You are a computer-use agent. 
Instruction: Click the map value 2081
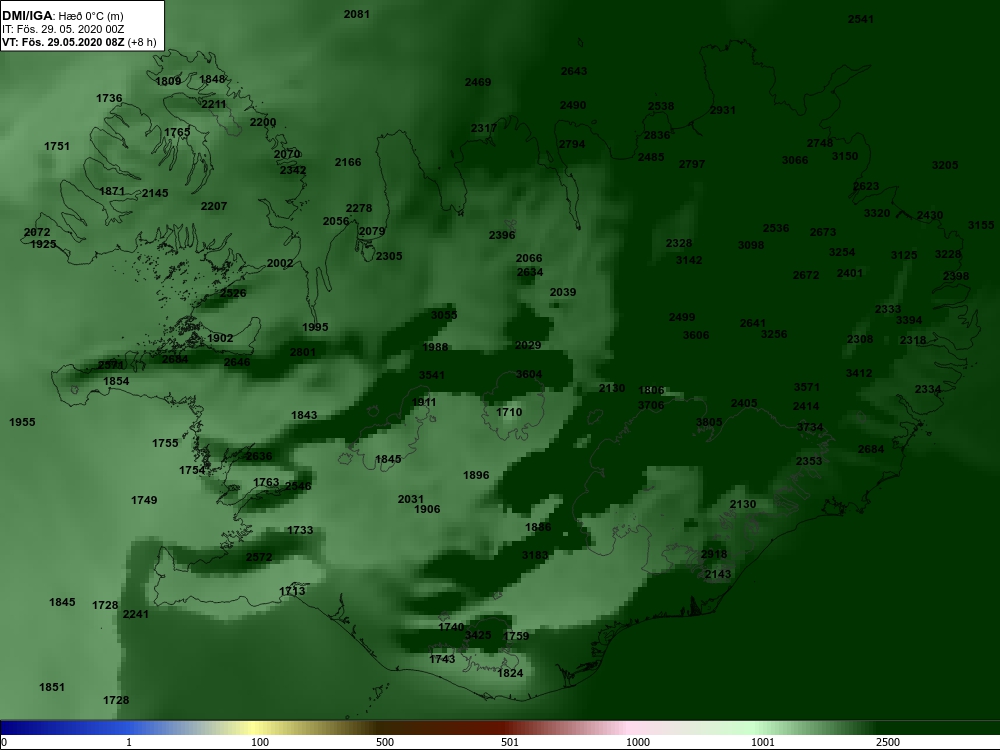pyautogui.click(x=357, y=14)
